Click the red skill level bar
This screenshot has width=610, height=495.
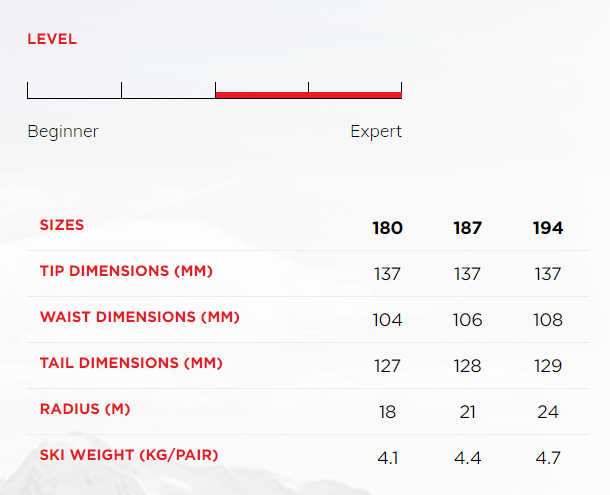pyautogui.click(x=308, y=95)
